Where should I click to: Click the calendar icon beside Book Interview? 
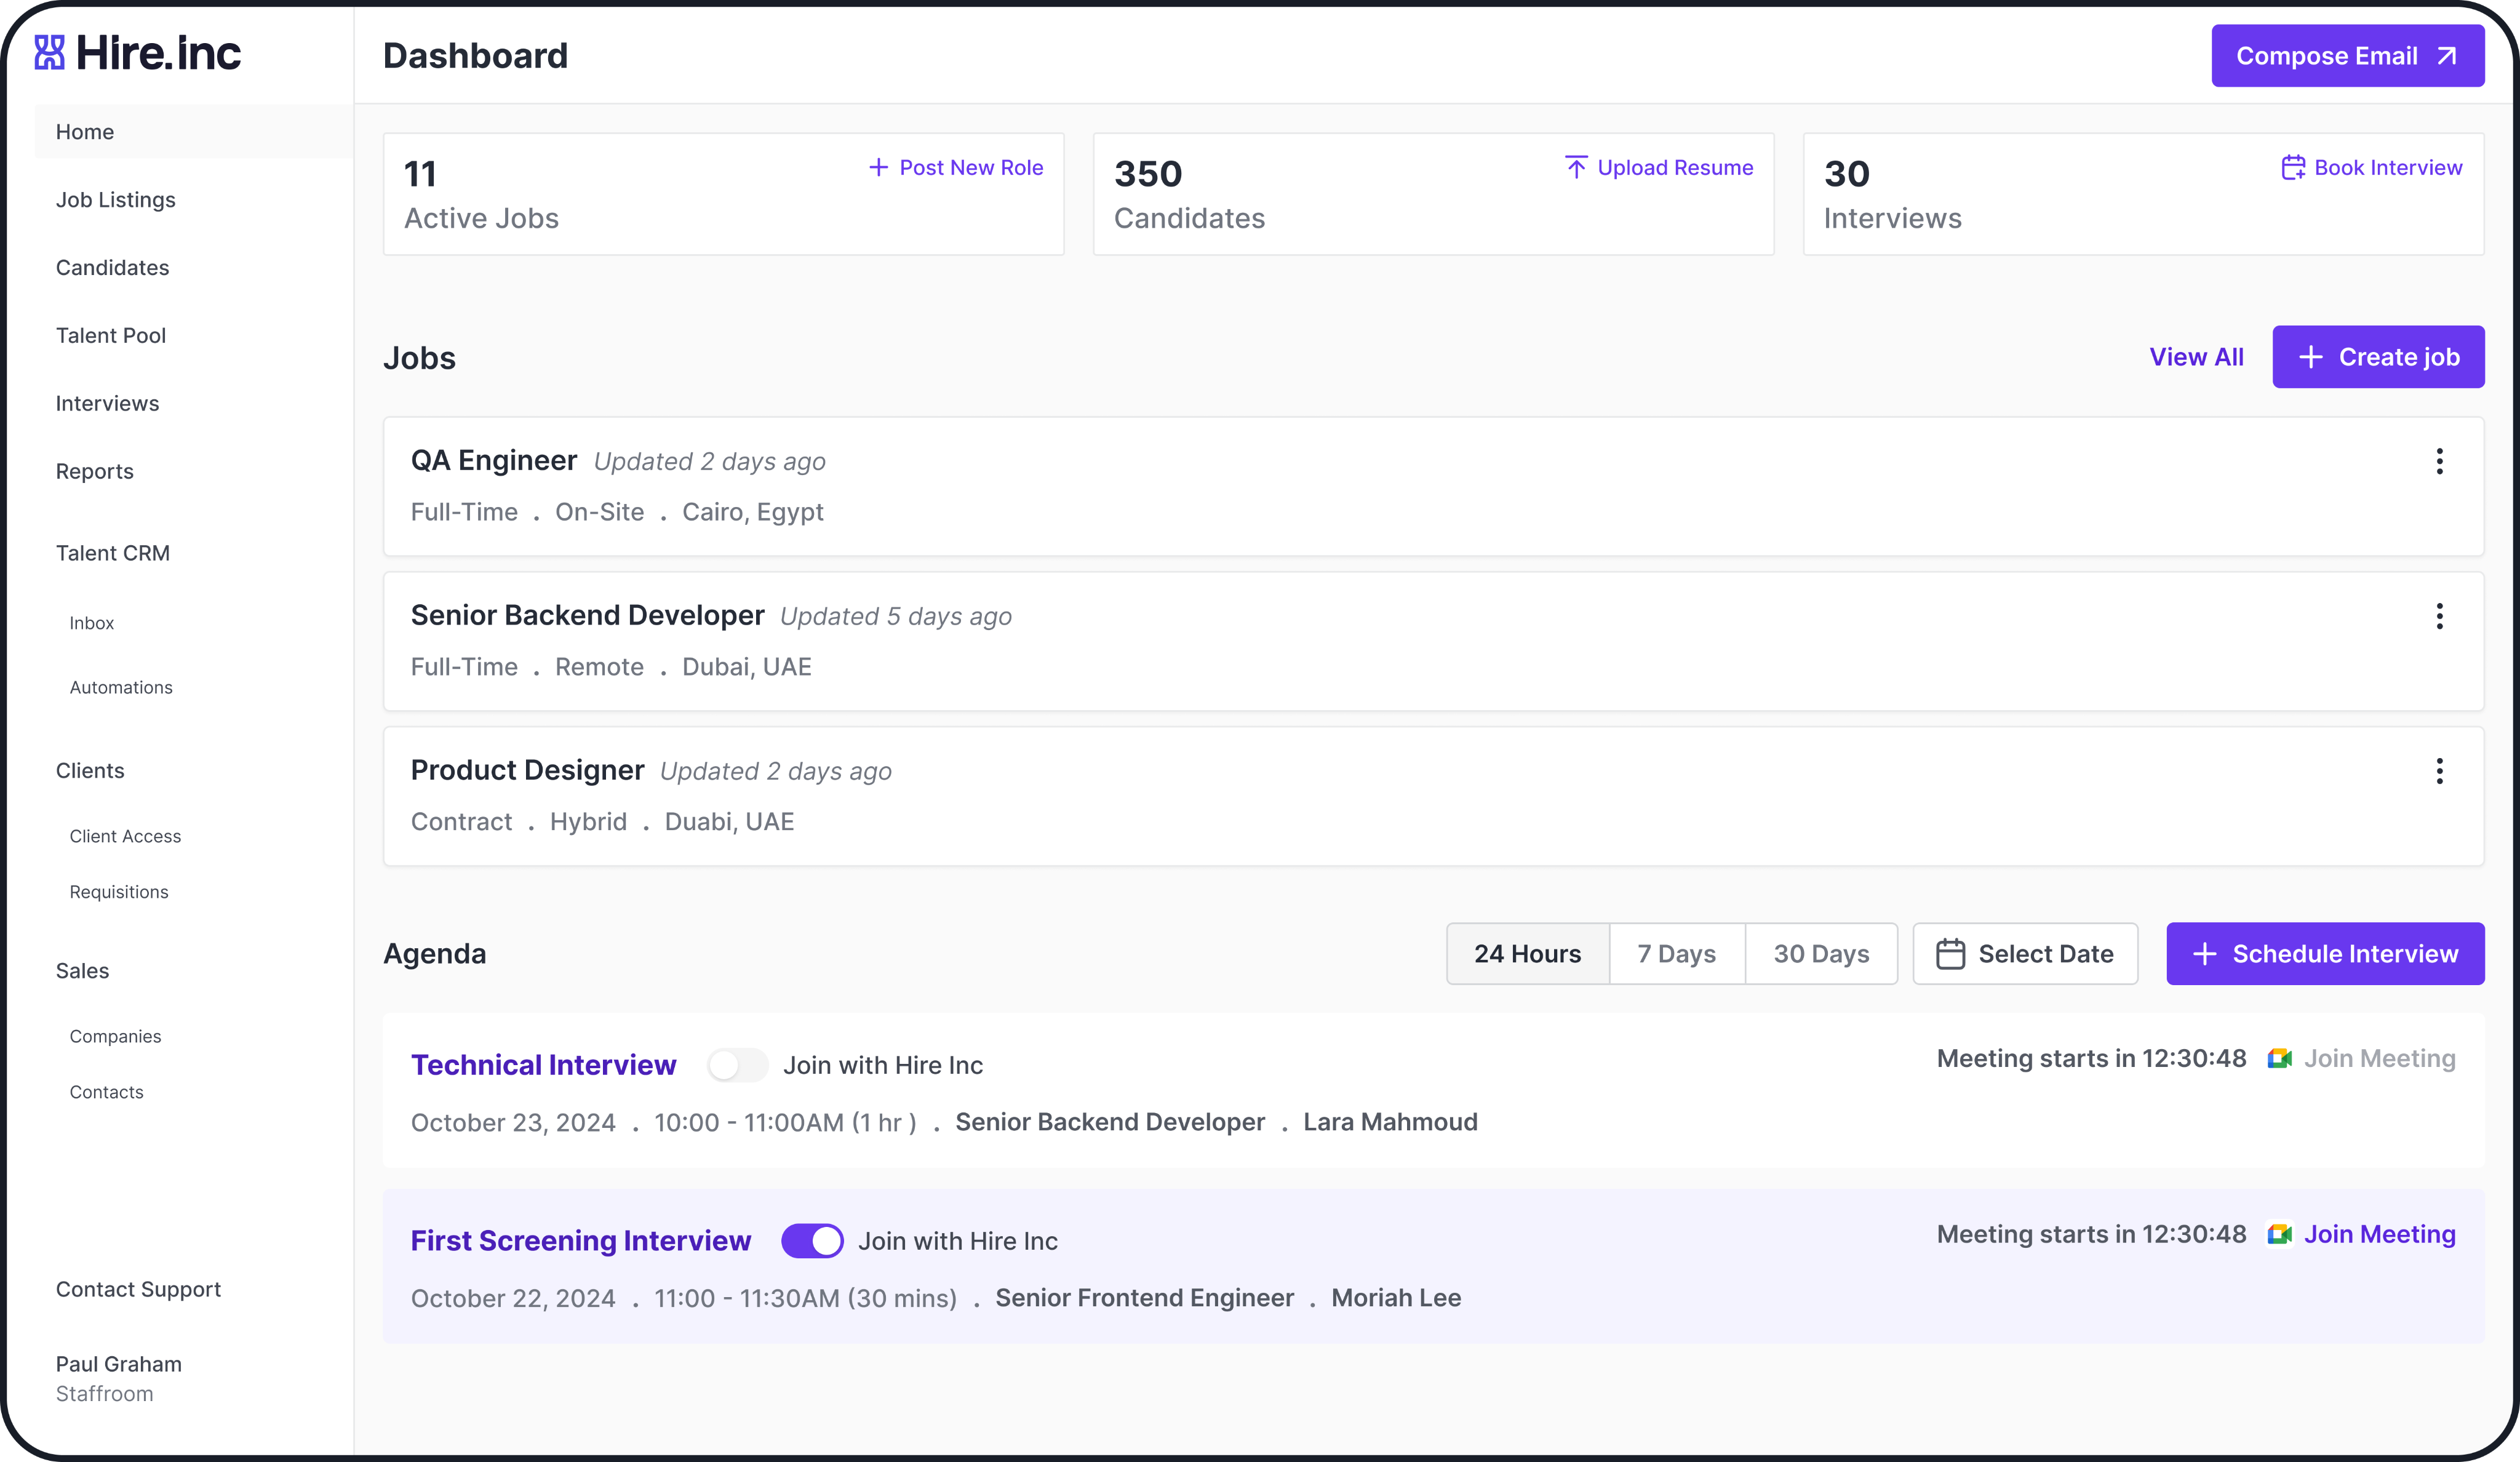2293,167
